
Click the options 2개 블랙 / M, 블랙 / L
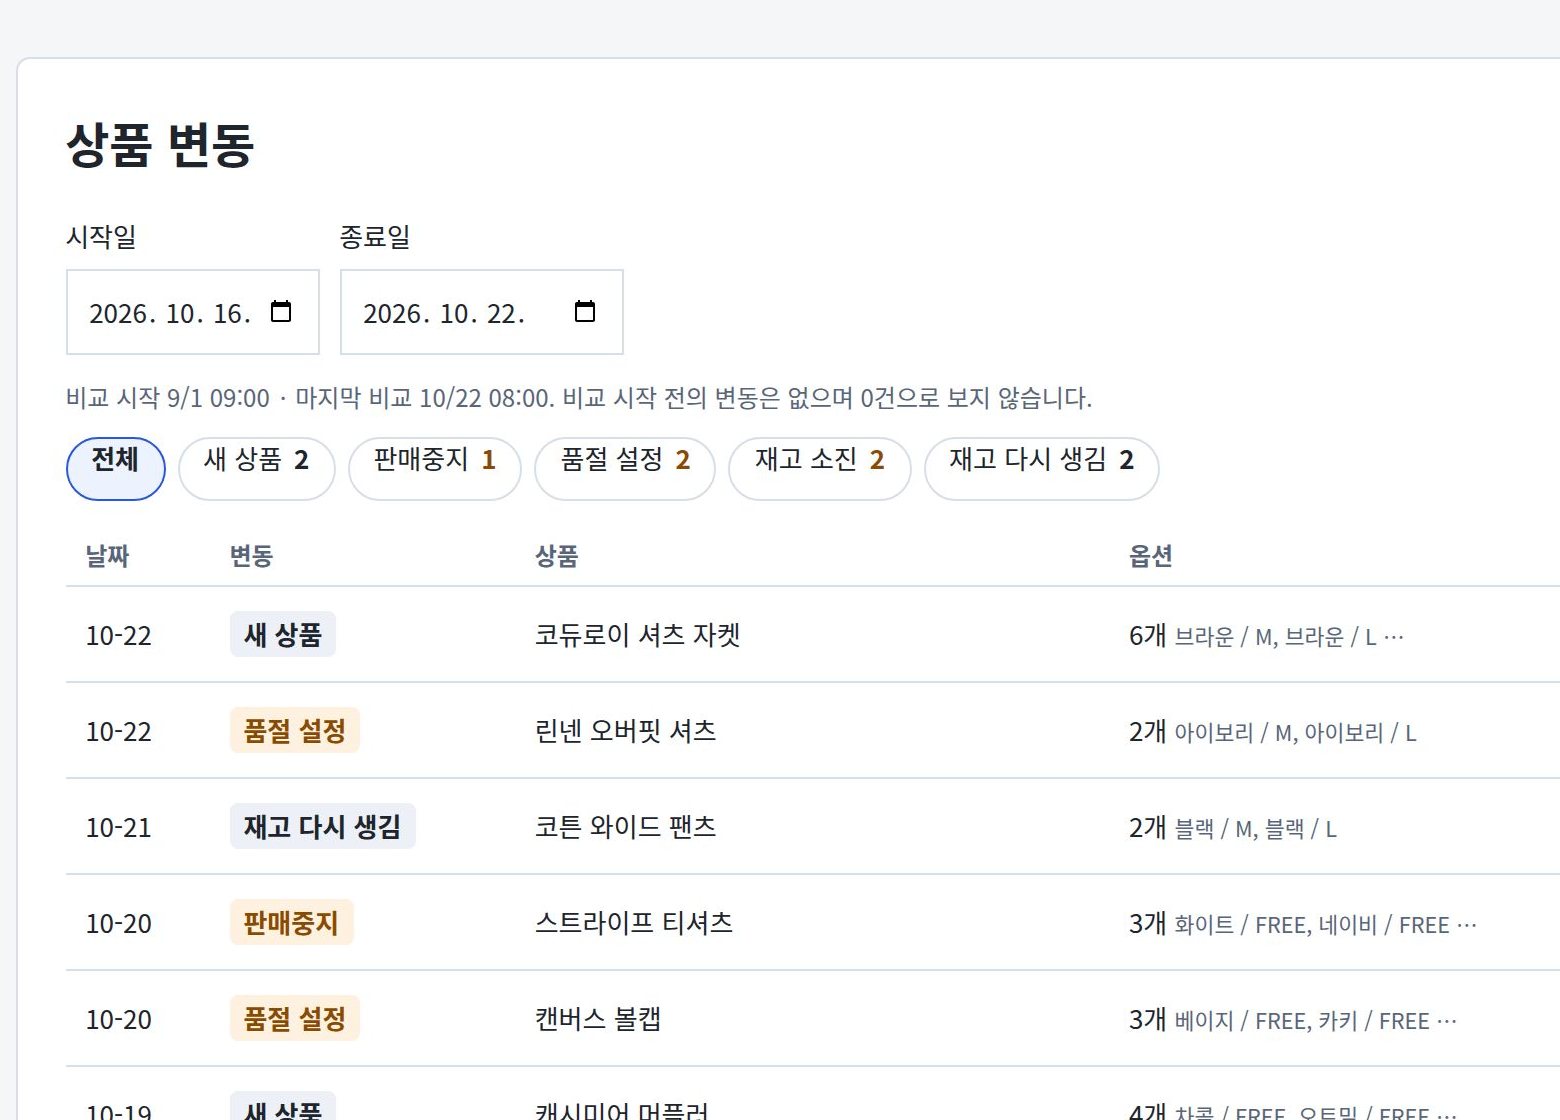click(1232, 828)
